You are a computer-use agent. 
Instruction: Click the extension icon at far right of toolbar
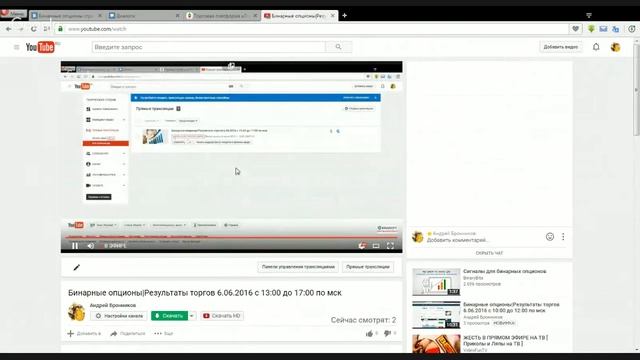[x=632, y=29]
